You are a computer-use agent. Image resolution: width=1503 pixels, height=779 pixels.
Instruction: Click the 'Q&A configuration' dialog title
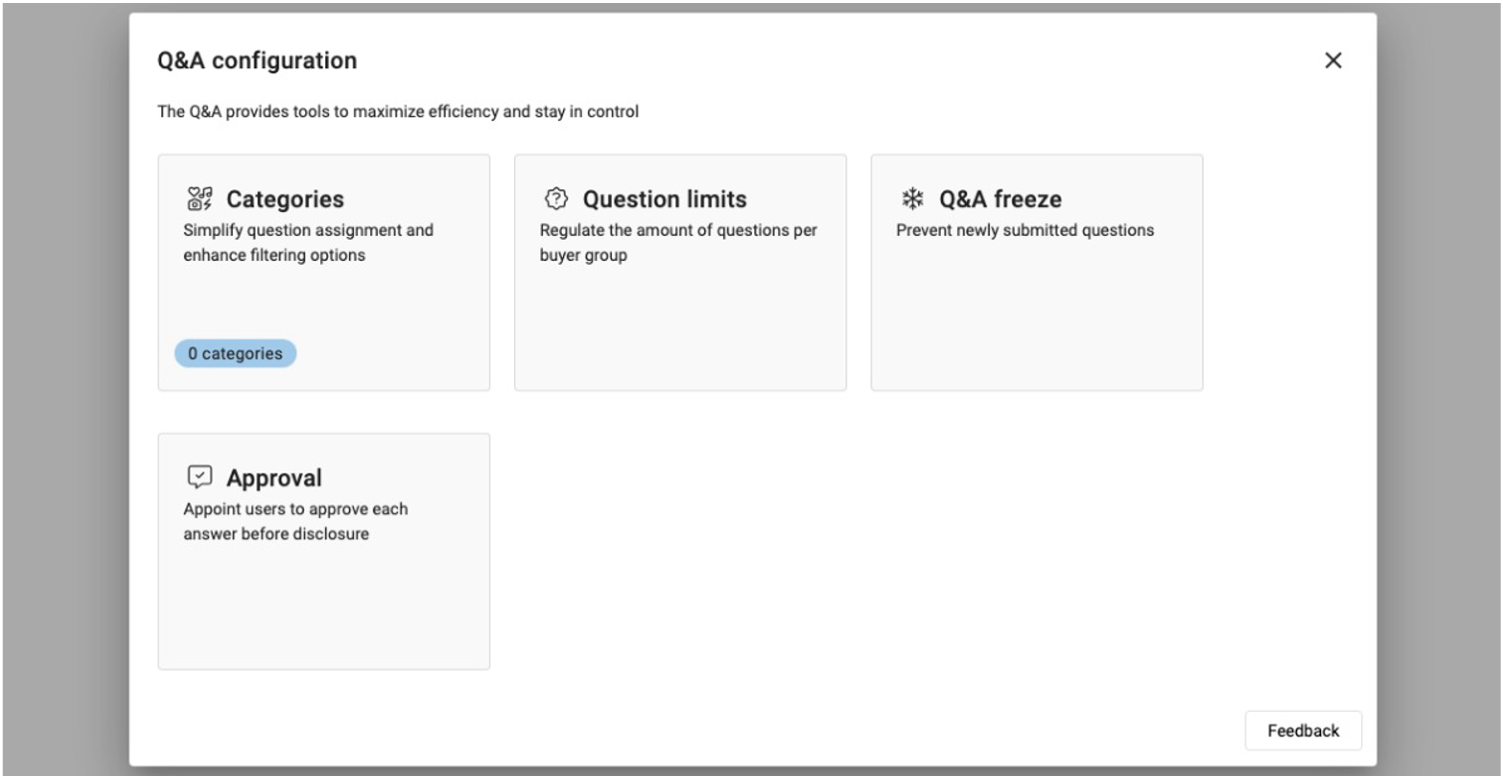(x=257, y=60)
